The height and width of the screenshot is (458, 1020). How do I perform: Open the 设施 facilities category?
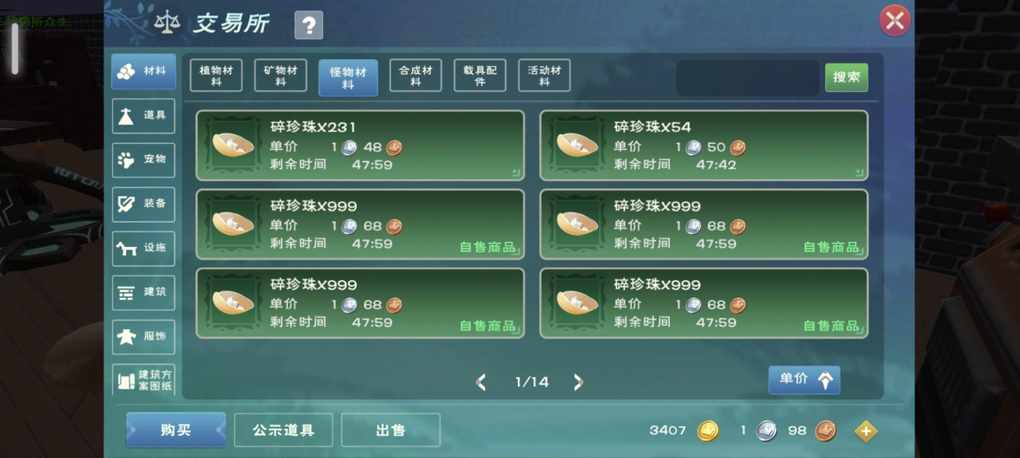tap(143, 249)
